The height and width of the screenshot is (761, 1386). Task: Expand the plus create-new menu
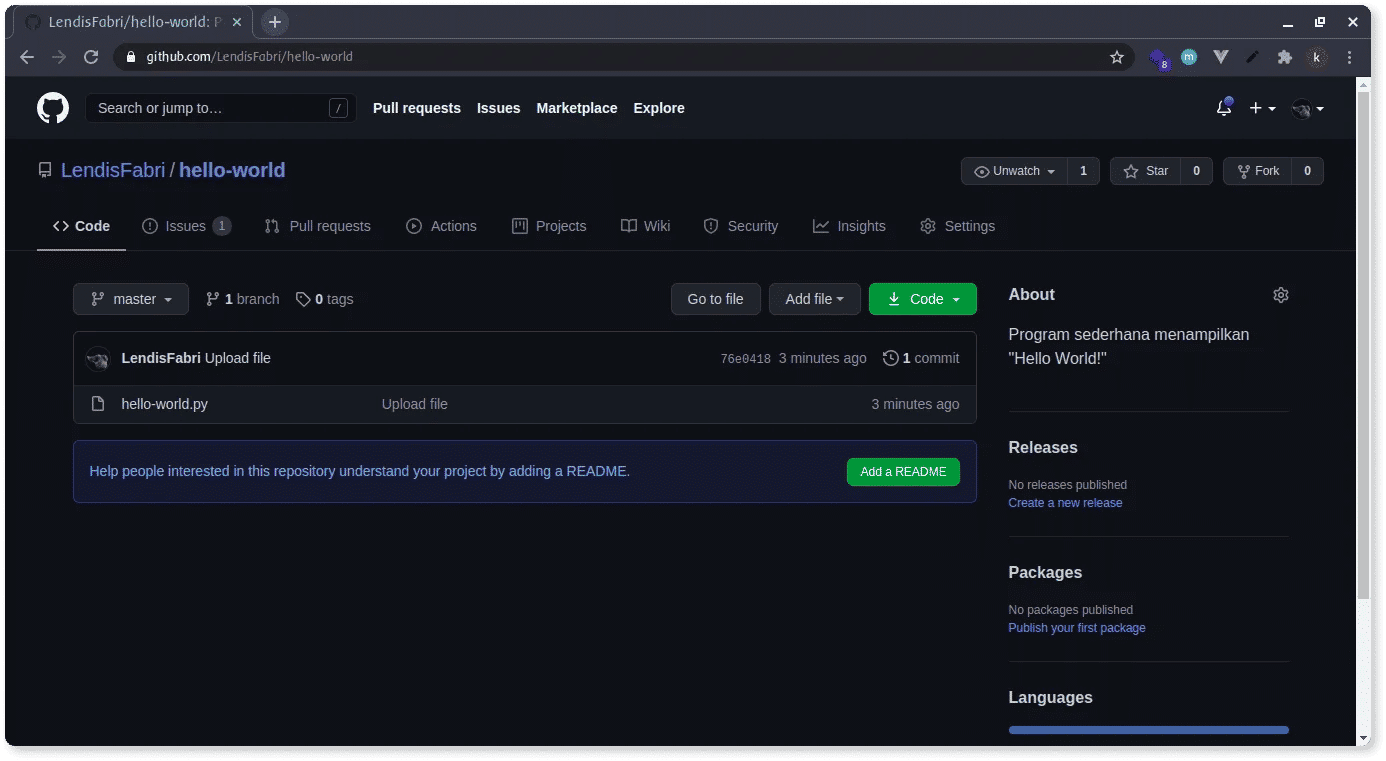click(x=1262, y=108)
